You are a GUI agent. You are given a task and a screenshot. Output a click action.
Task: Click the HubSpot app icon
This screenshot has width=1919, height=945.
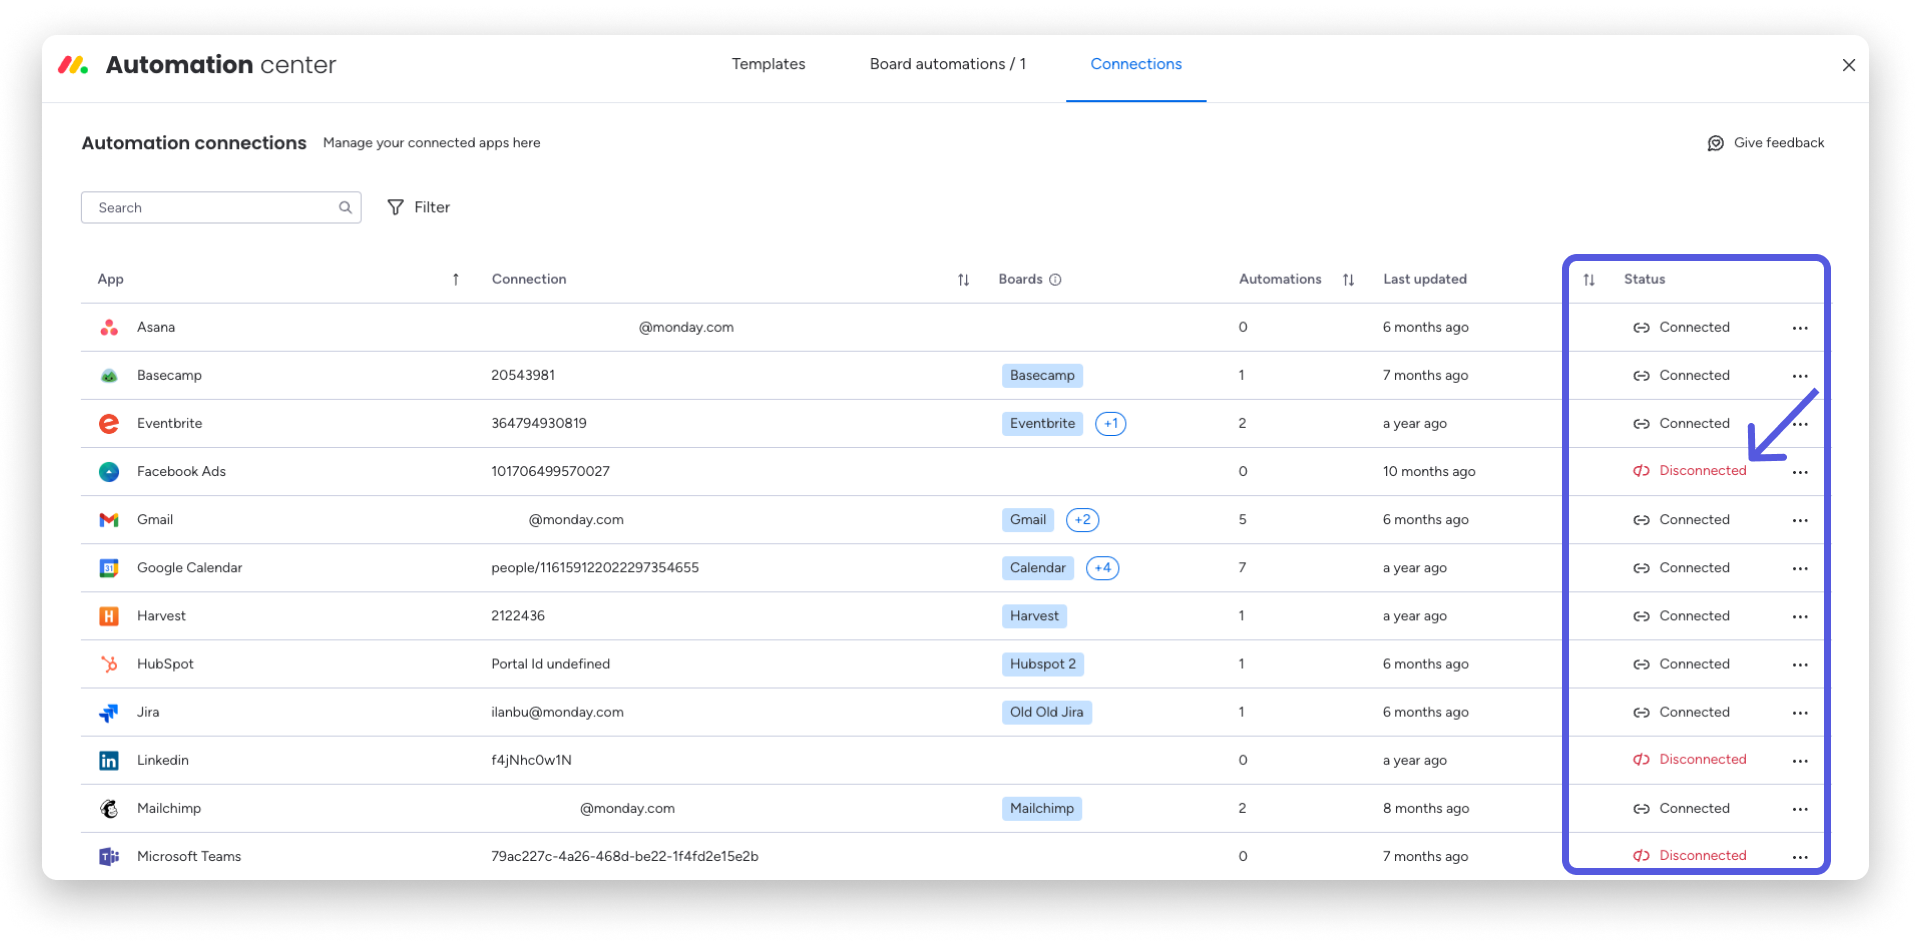pyautogui.click(x=109, y=663)
